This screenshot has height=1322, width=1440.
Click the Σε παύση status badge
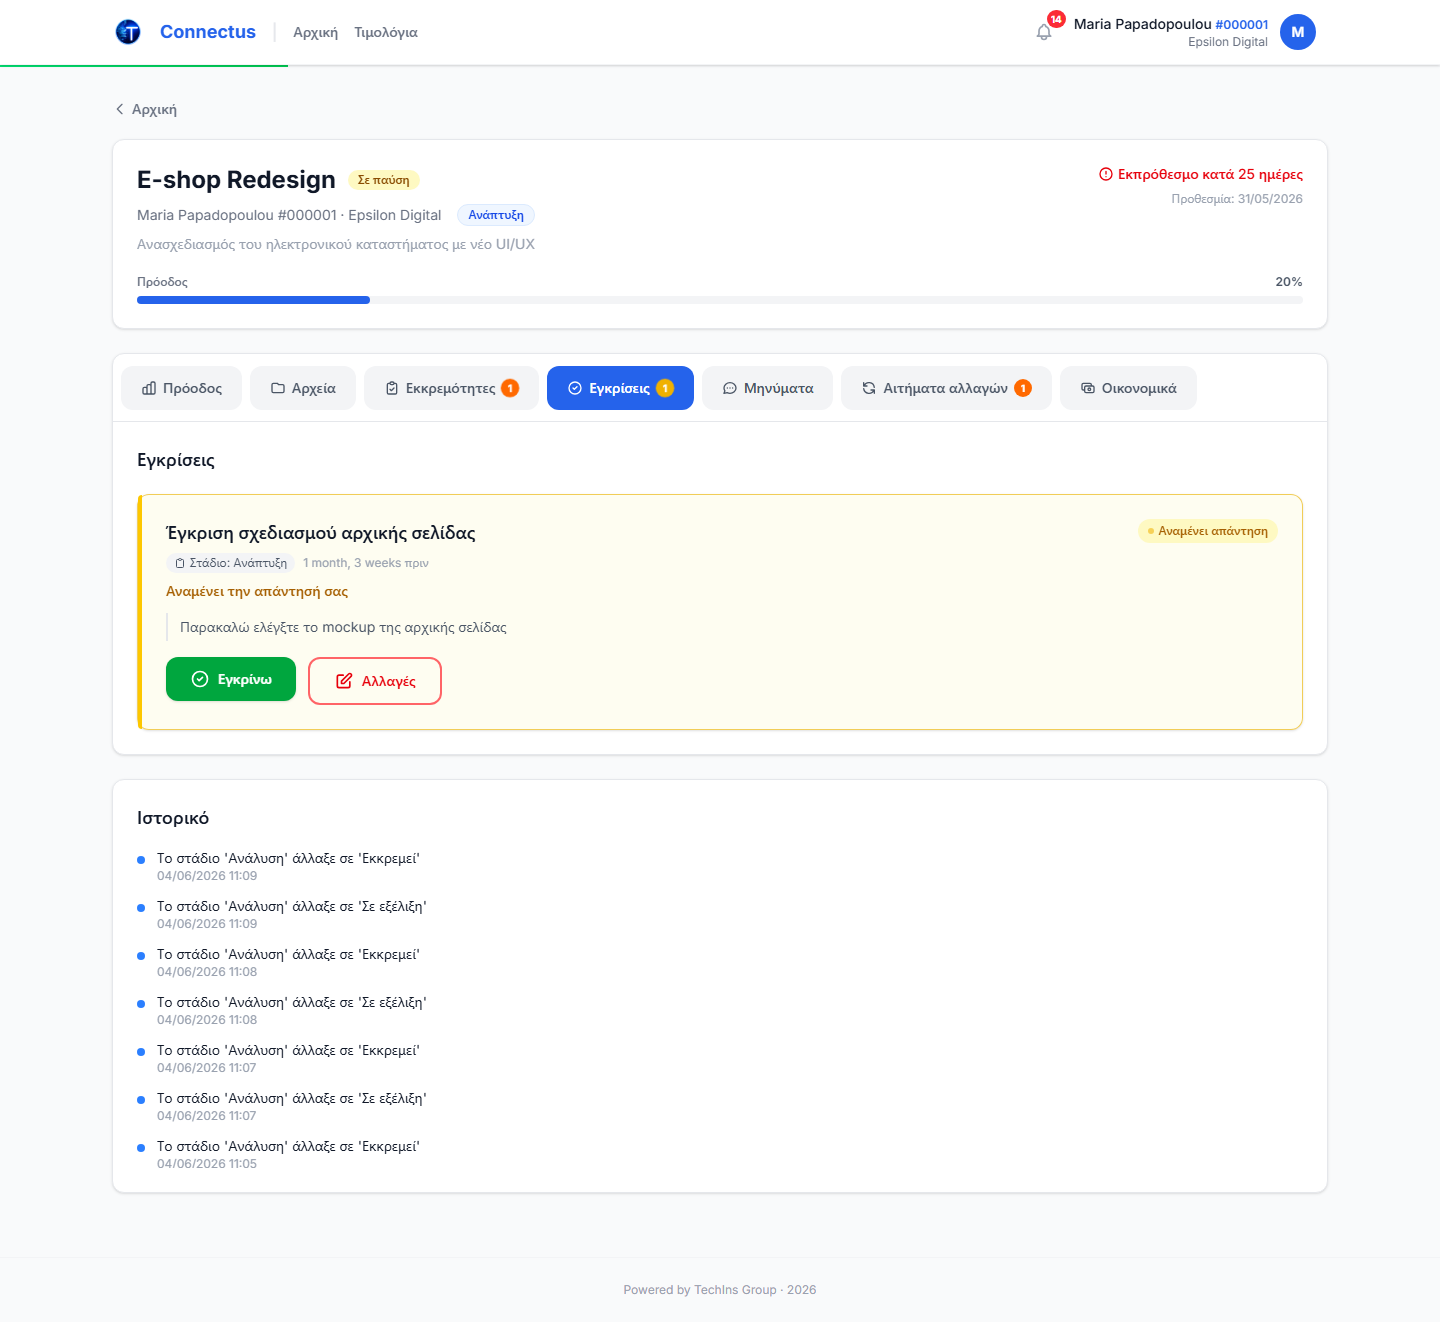(384, 180)
